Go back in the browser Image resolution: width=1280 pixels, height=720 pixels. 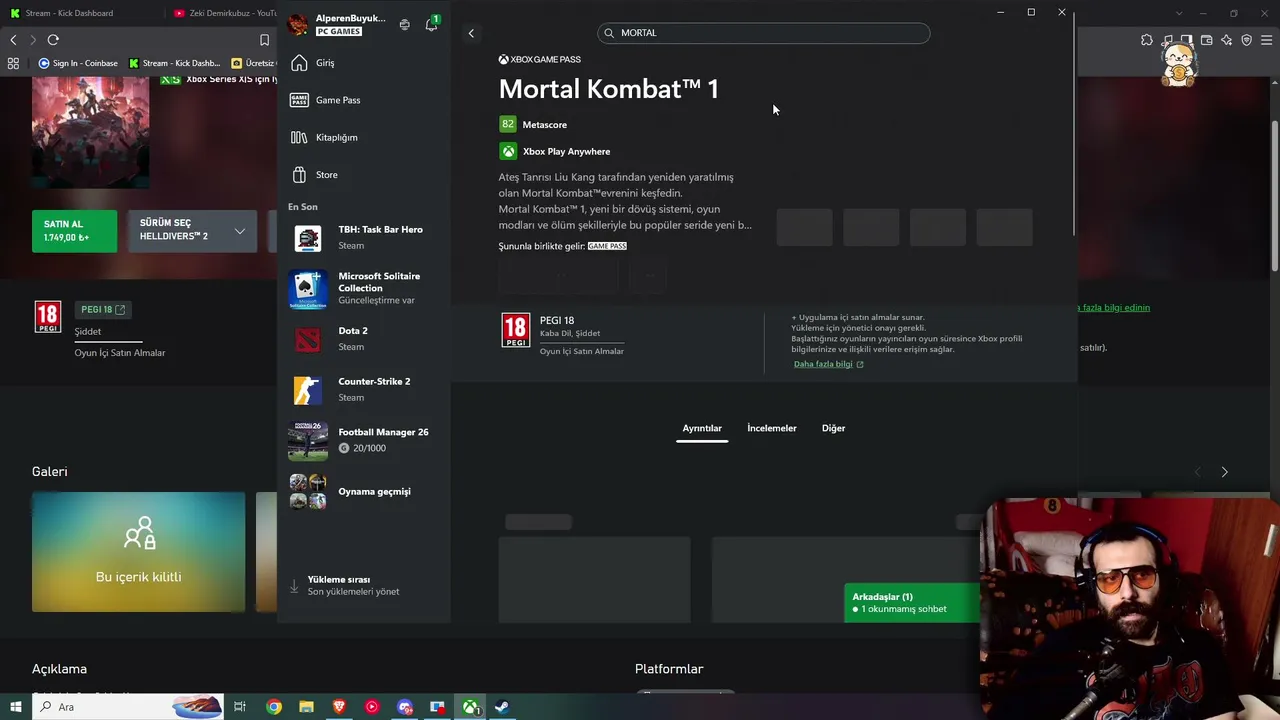tap(13, 40)
